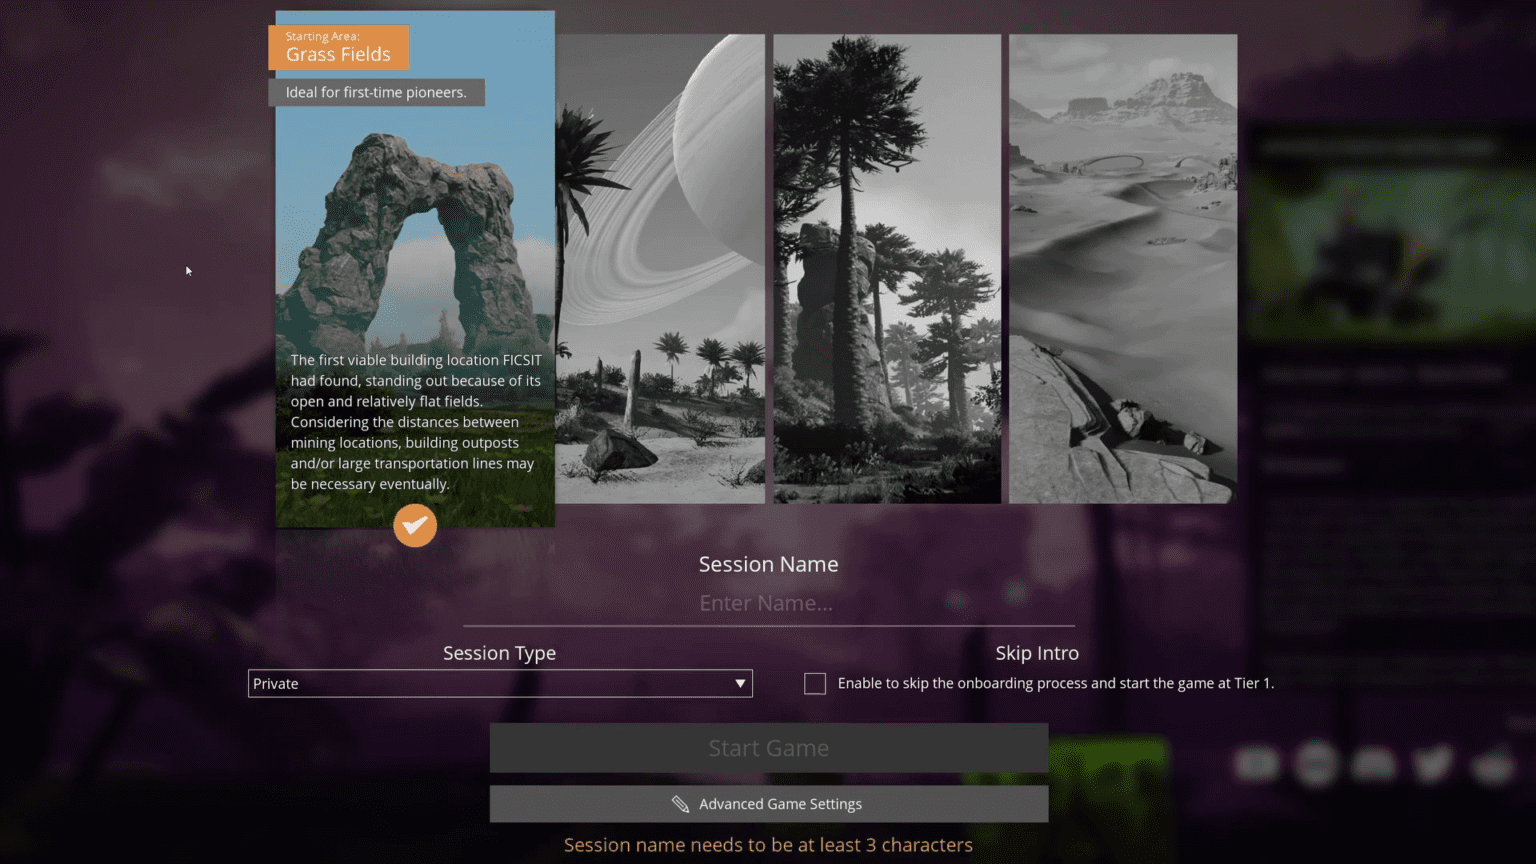Click the Grass Fields starting area label

pyautogui.click(x=339, y=48)
